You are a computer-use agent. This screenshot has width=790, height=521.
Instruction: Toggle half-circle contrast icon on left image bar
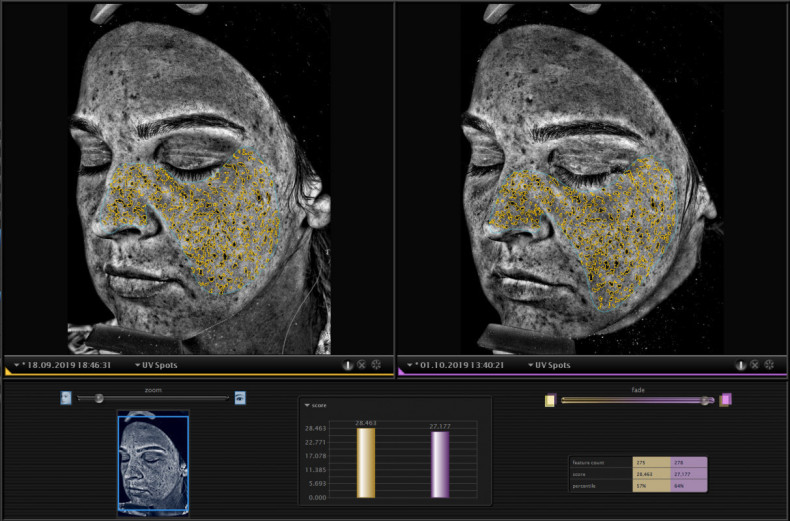(348, 366)
